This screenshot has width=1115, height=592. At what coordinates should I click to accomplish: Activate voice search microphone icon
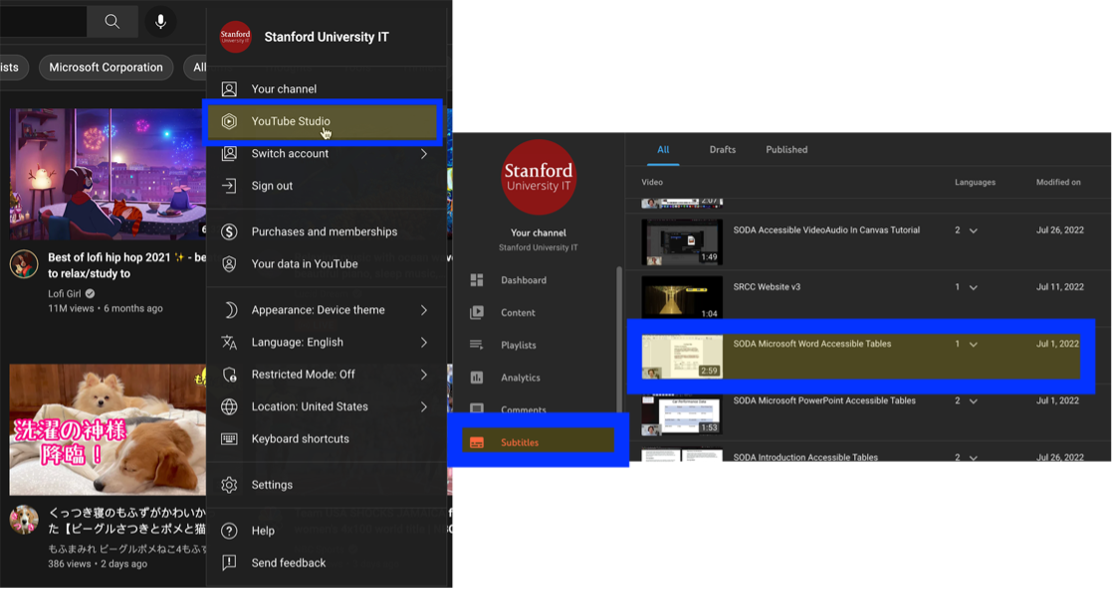pyautogui.click(x=161, y=21)
